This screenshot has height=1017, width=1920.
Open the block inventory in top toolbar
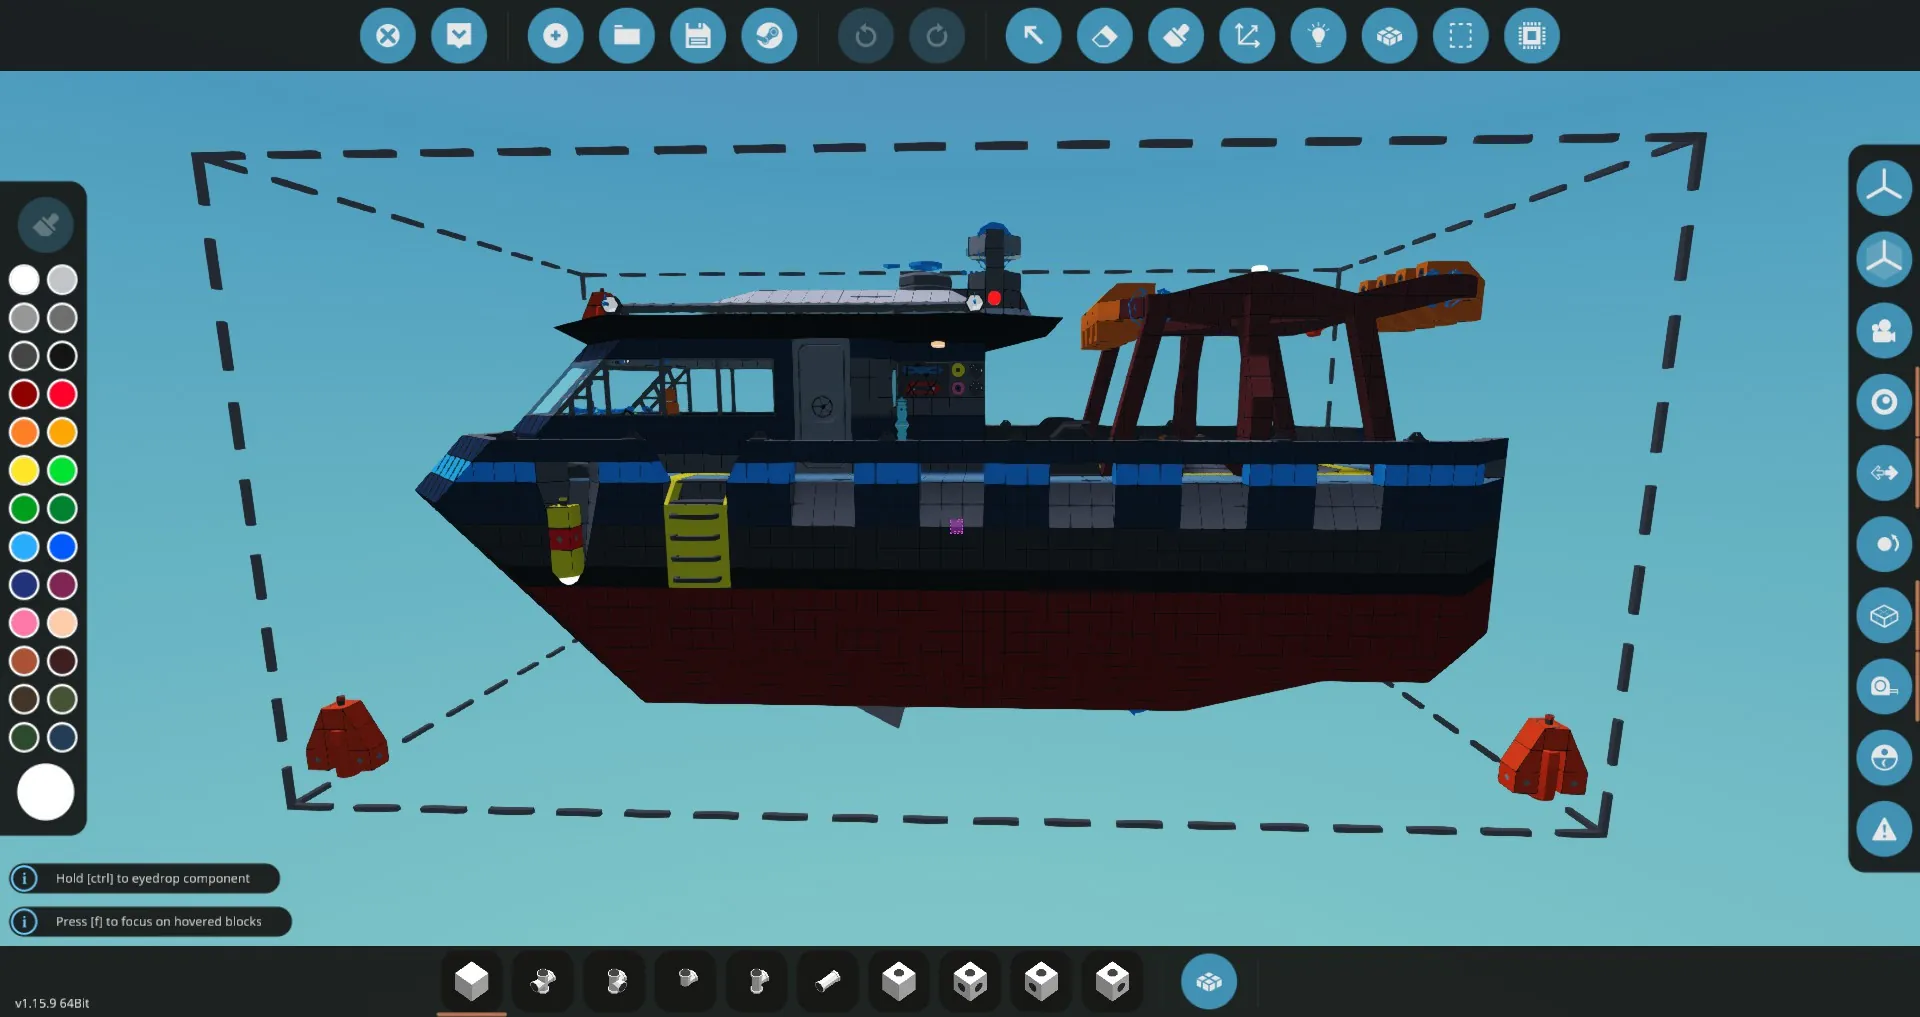[x=1389, y=36]
